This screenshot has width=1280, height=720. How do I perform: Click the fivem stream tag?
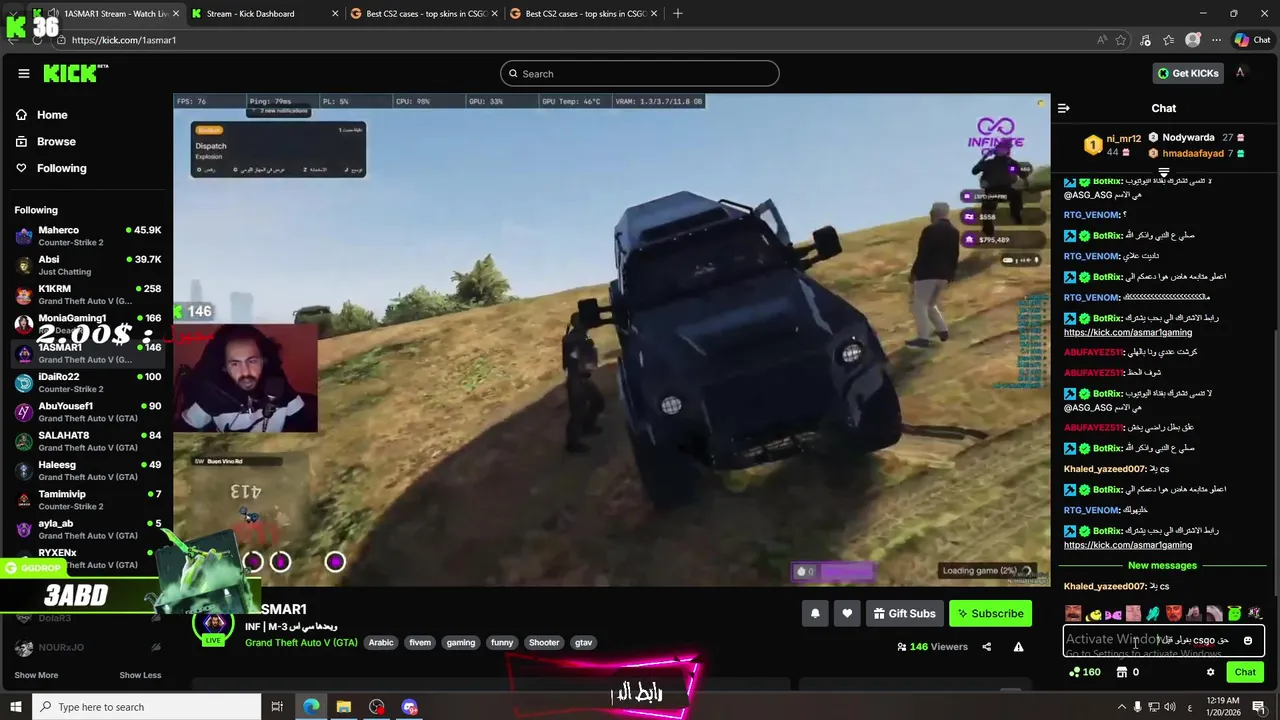420,643
